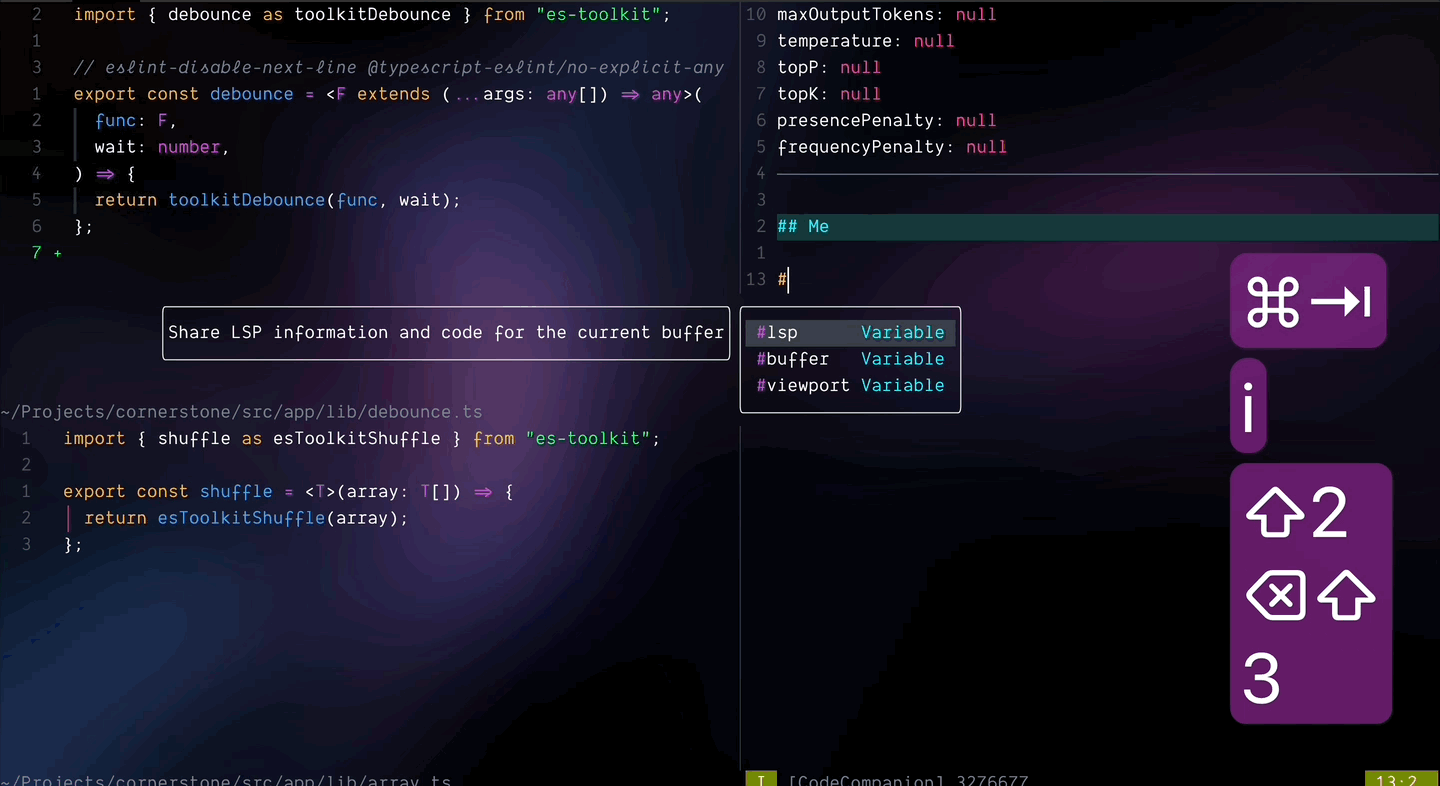Select the #buffer completion entry

click(793, 359)
